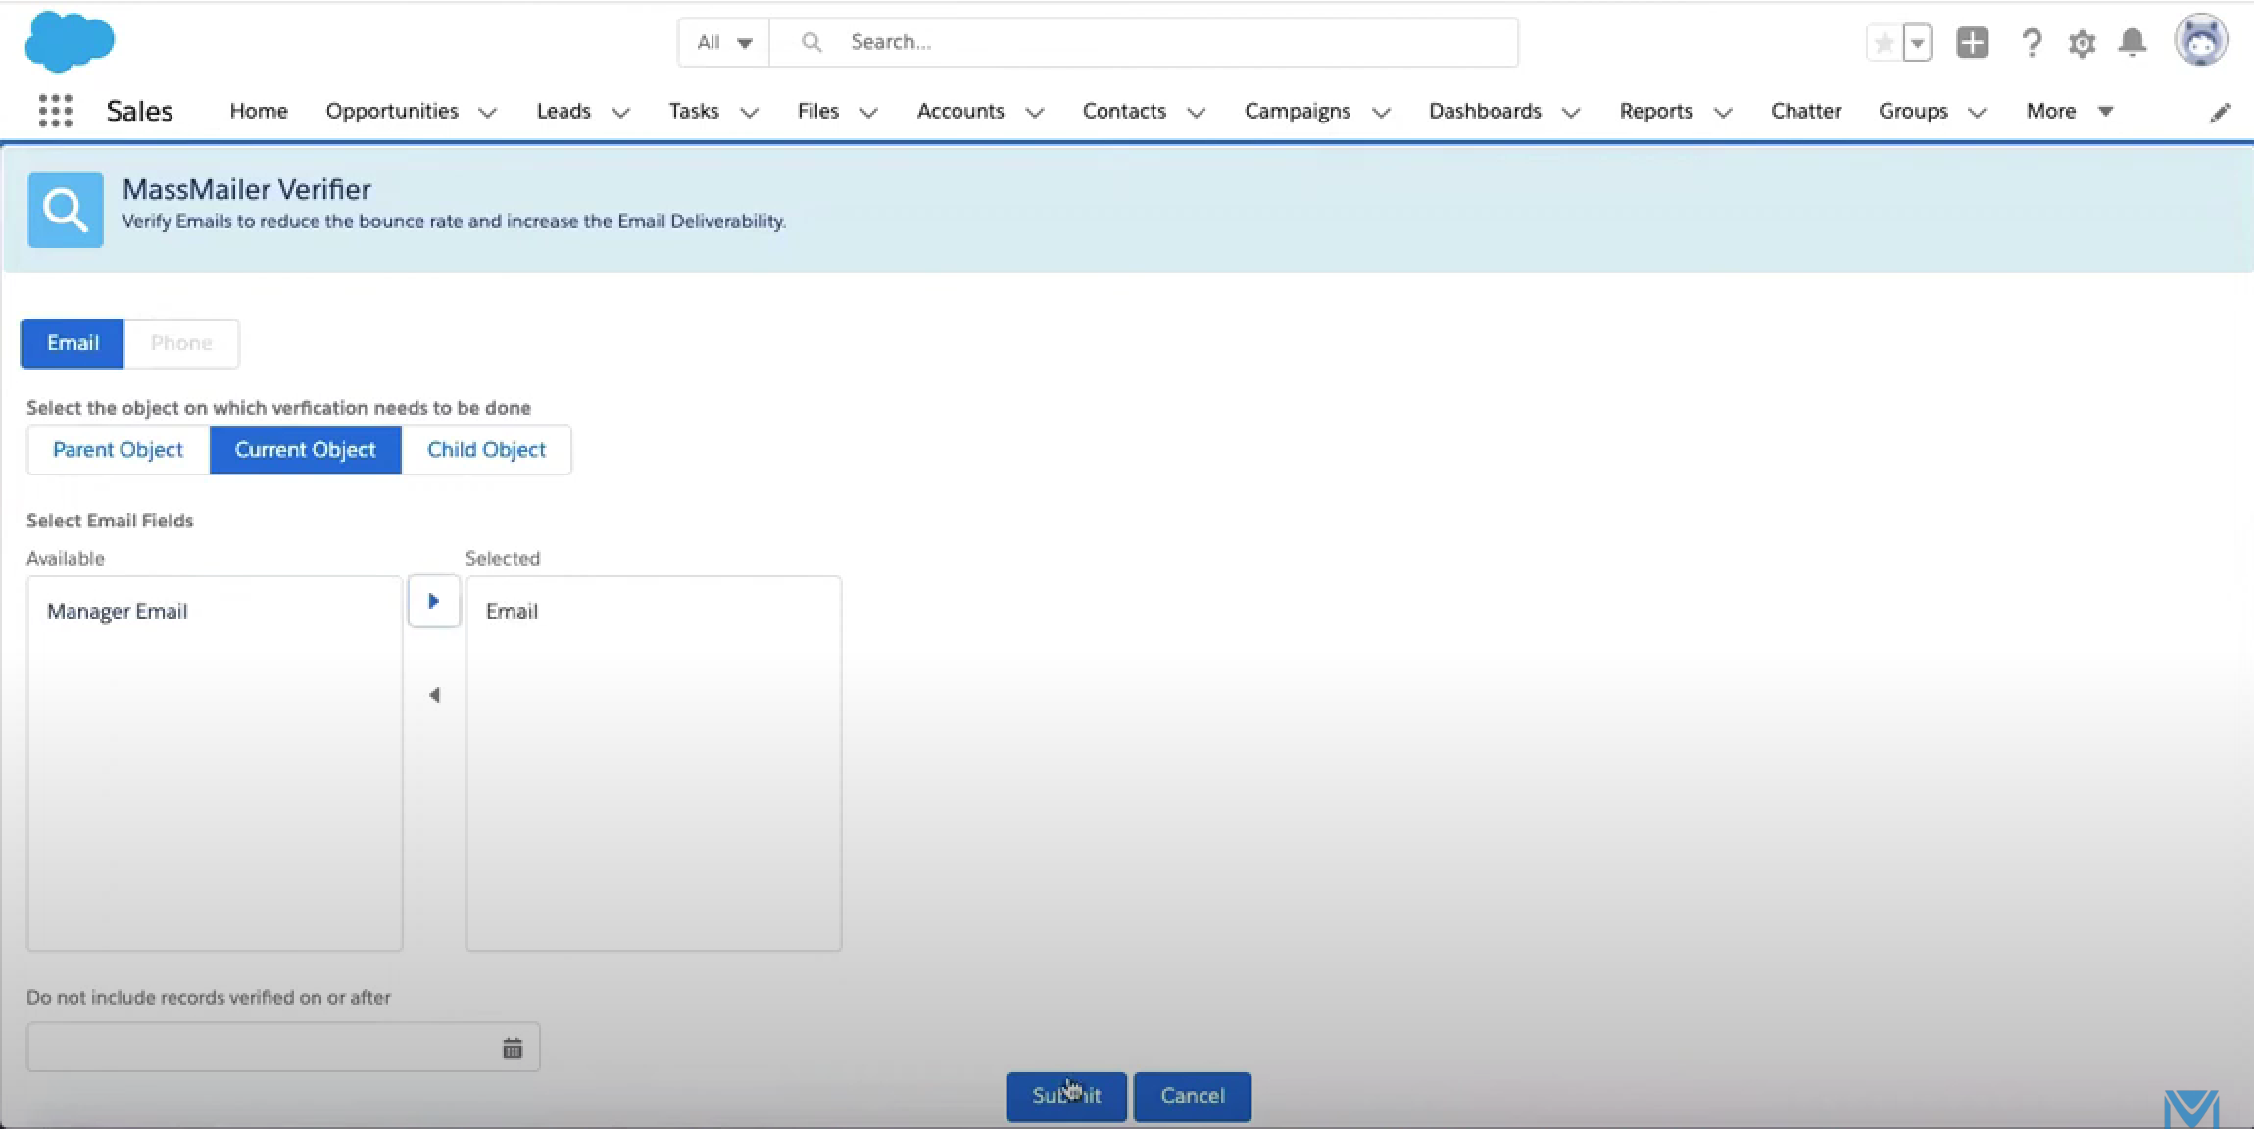Switch to Email verification toggle
The height and width of the screenshot is (1129, 2254).
click(x=72, y=343)
